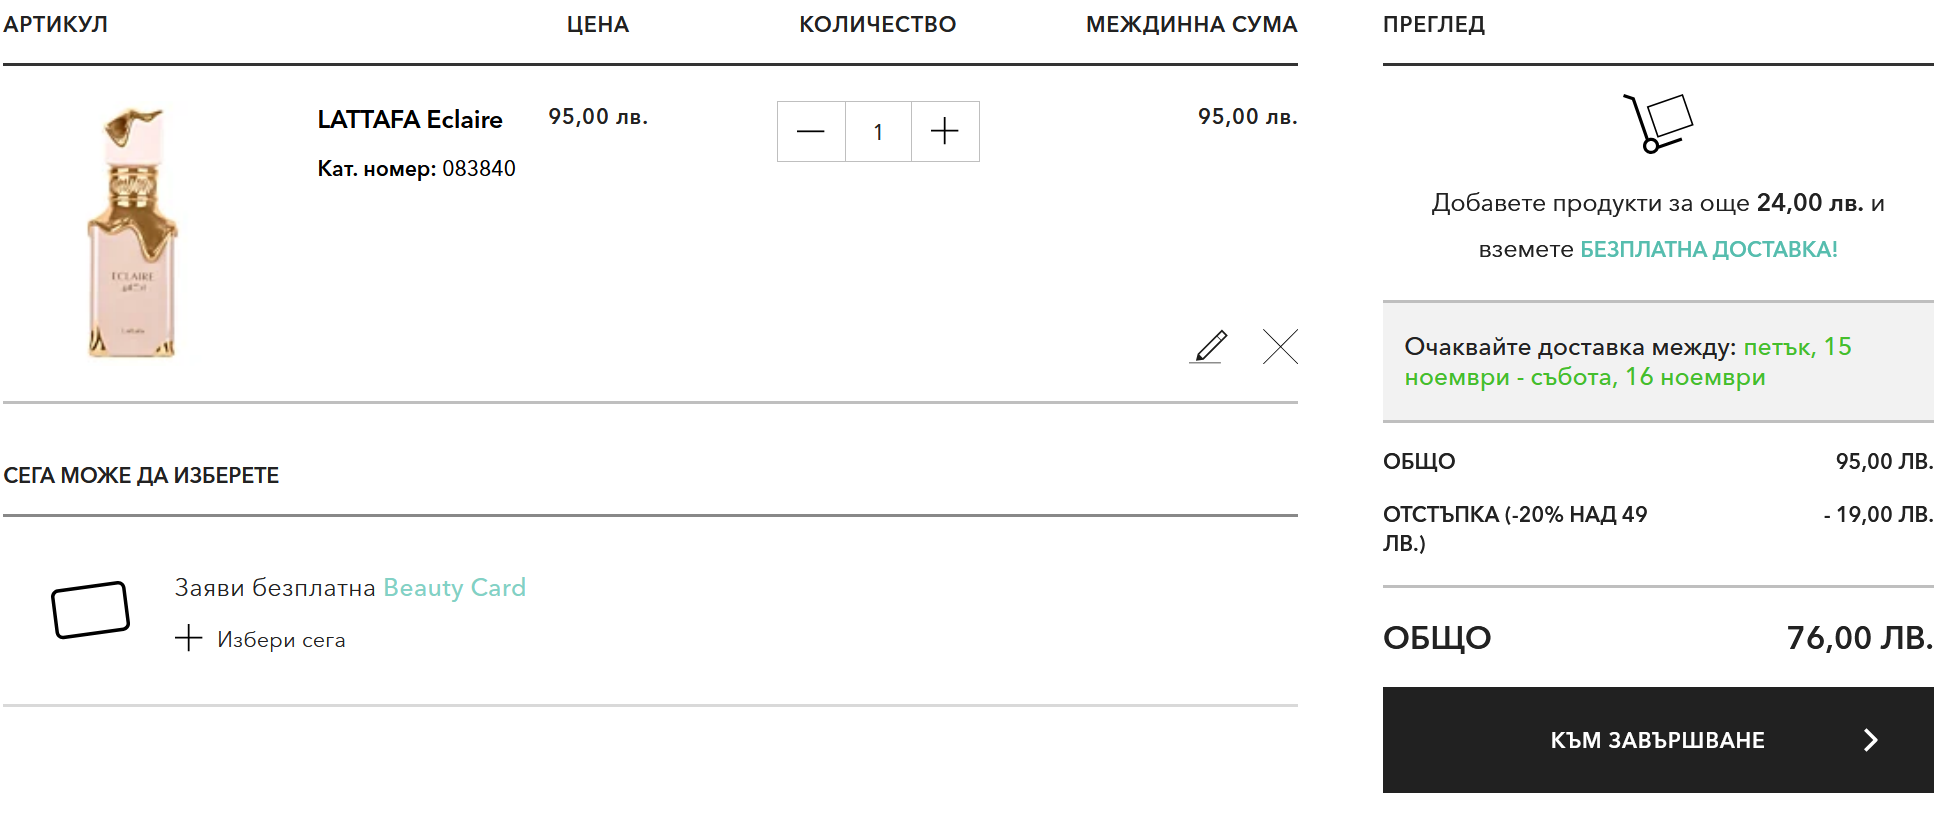Screen dimensions: 1958x823
Task: Click the АРТИКУЛ column header
Action: [56, 24]
